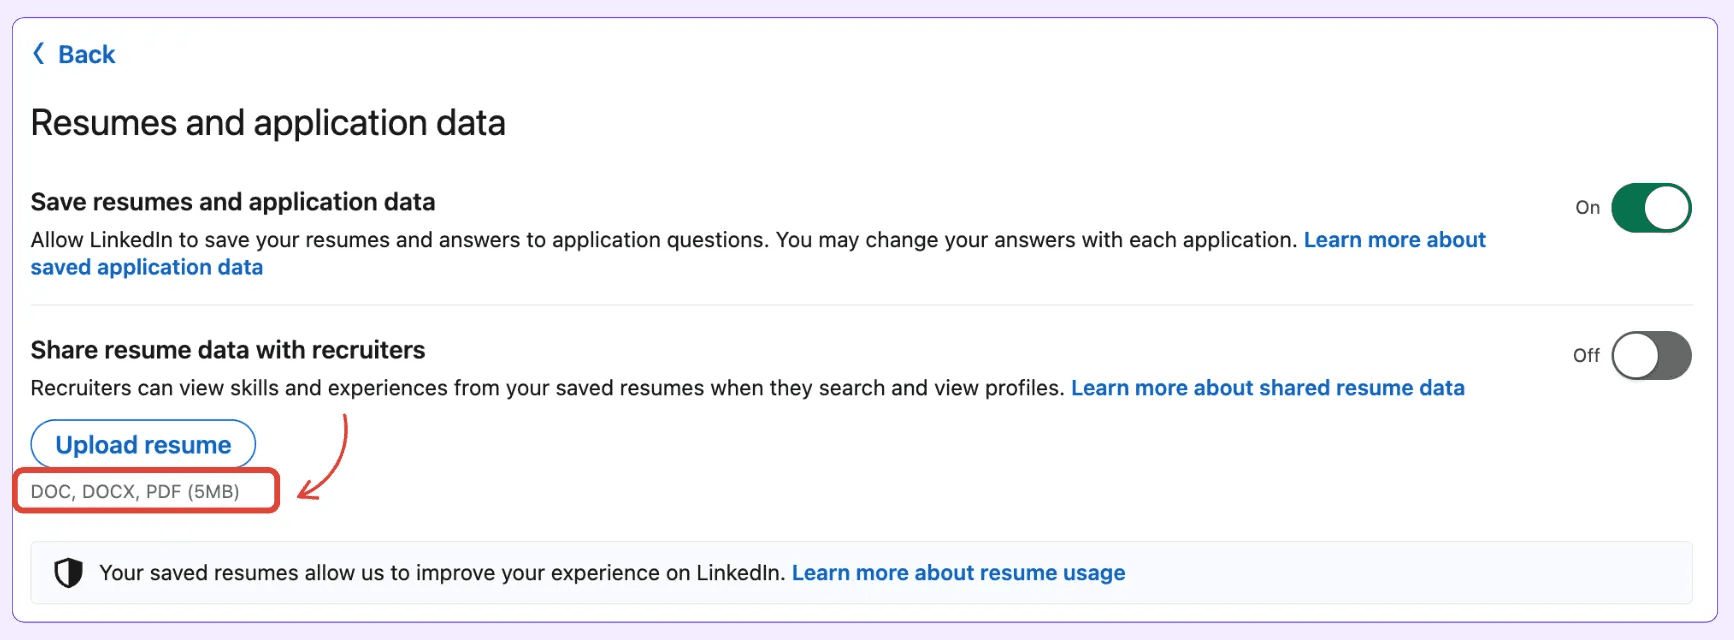Click the saved resumes improve experience notice text
Viewport: 1734px width, 640px height.
click(442, 573)
